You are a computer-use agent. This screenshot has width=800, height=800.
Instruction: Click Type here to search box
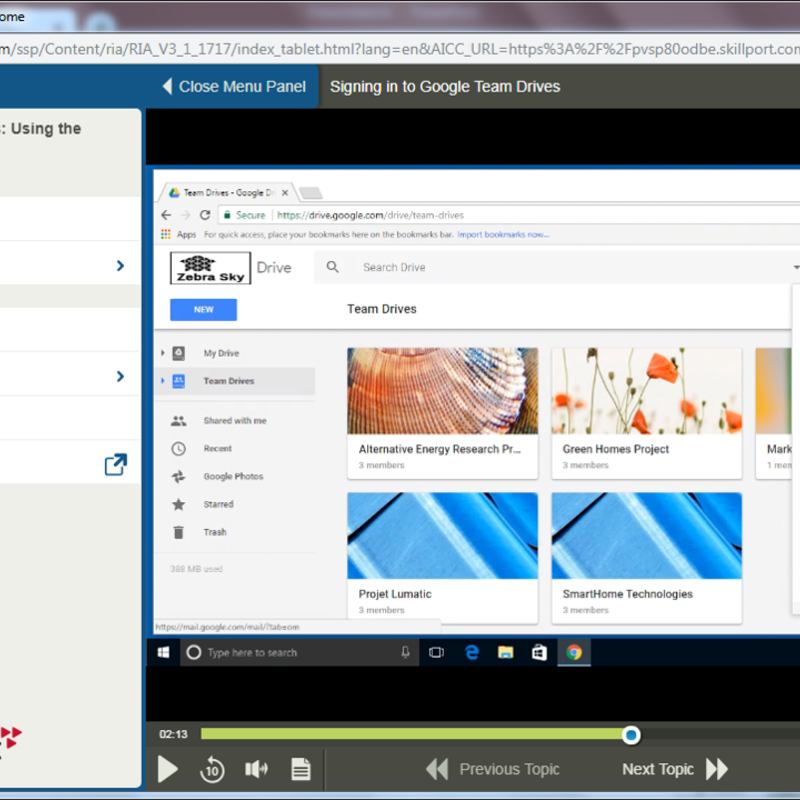click(x=299, y=653)
